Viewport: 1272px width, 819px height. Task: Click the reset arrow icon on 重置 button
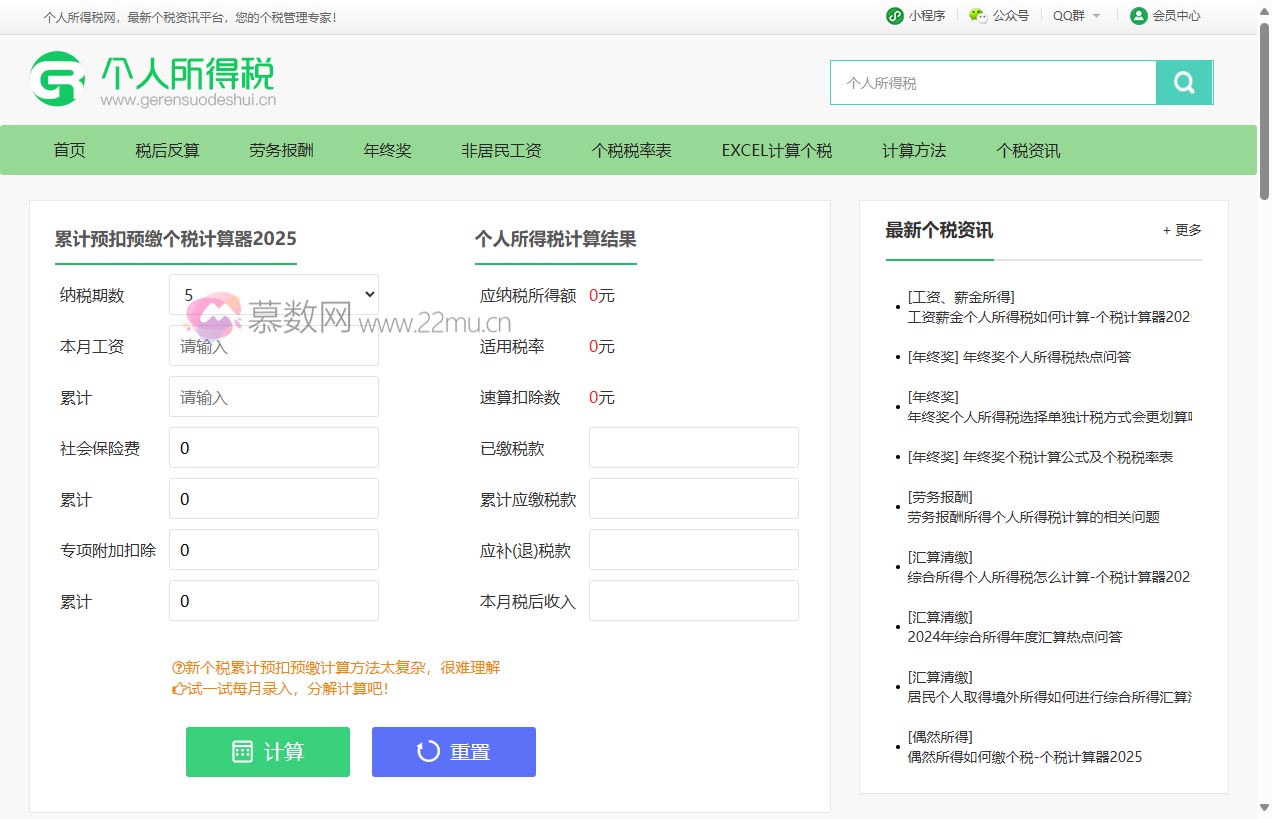pyautogui.click(x=428, y=751)
